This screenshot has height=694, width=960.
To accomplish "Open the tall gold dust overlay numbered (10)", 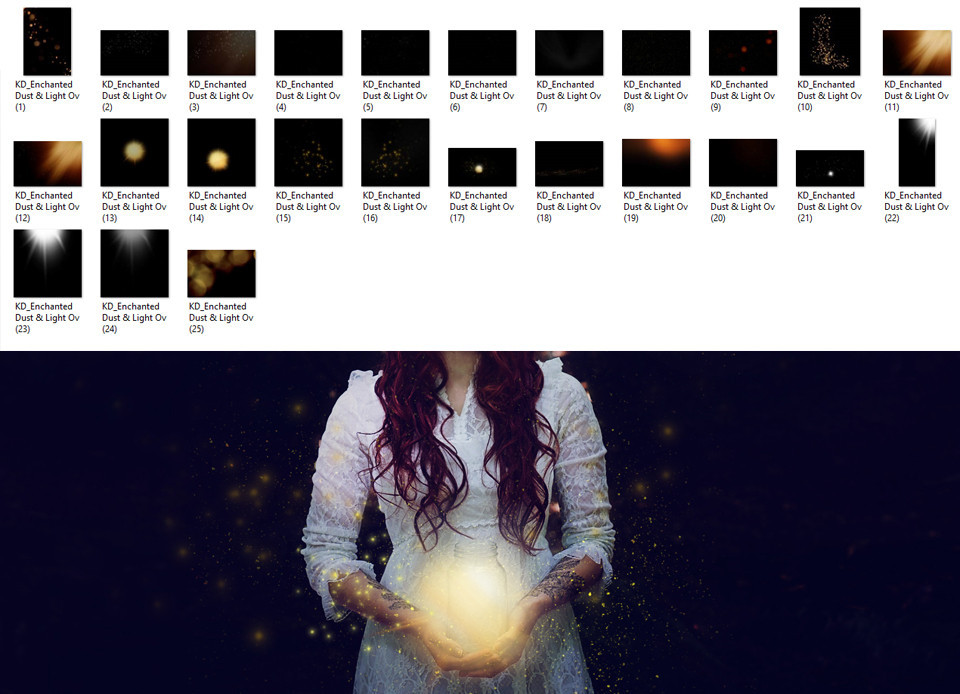I will pos(829,41).
